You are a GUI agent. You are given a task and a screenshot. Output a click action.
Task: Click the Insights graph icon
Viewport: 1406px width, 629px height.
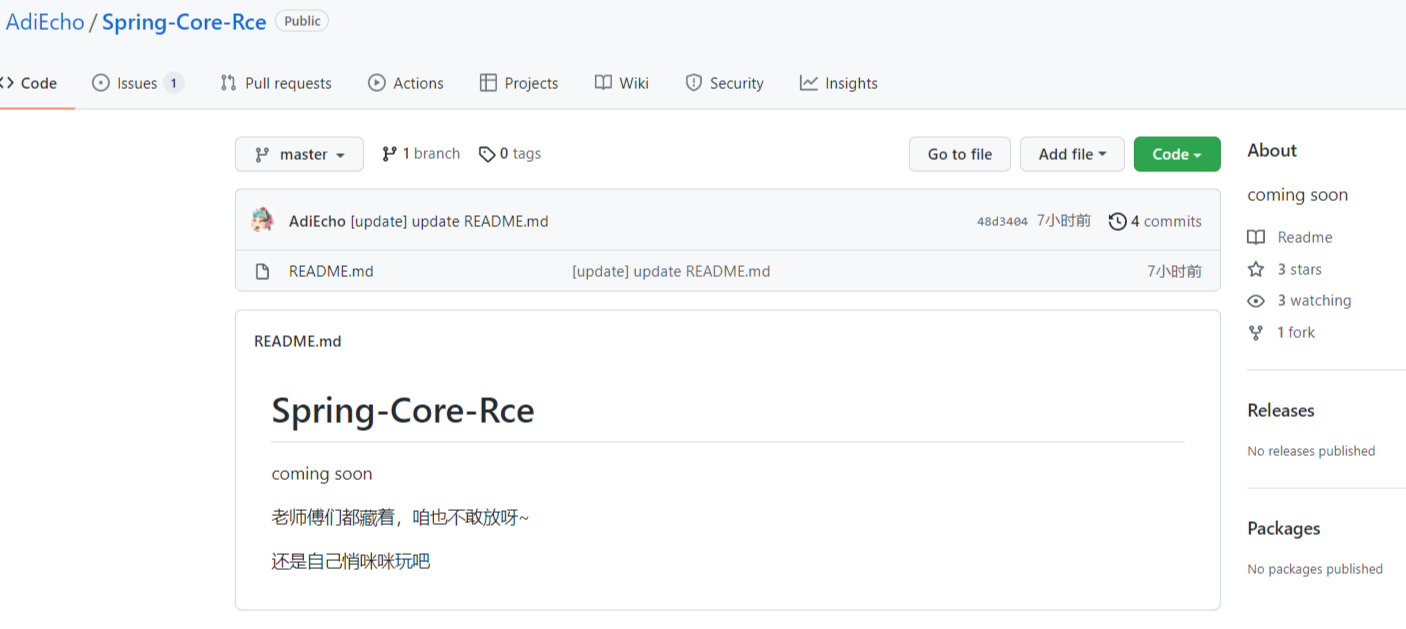[x=809, y=83]
